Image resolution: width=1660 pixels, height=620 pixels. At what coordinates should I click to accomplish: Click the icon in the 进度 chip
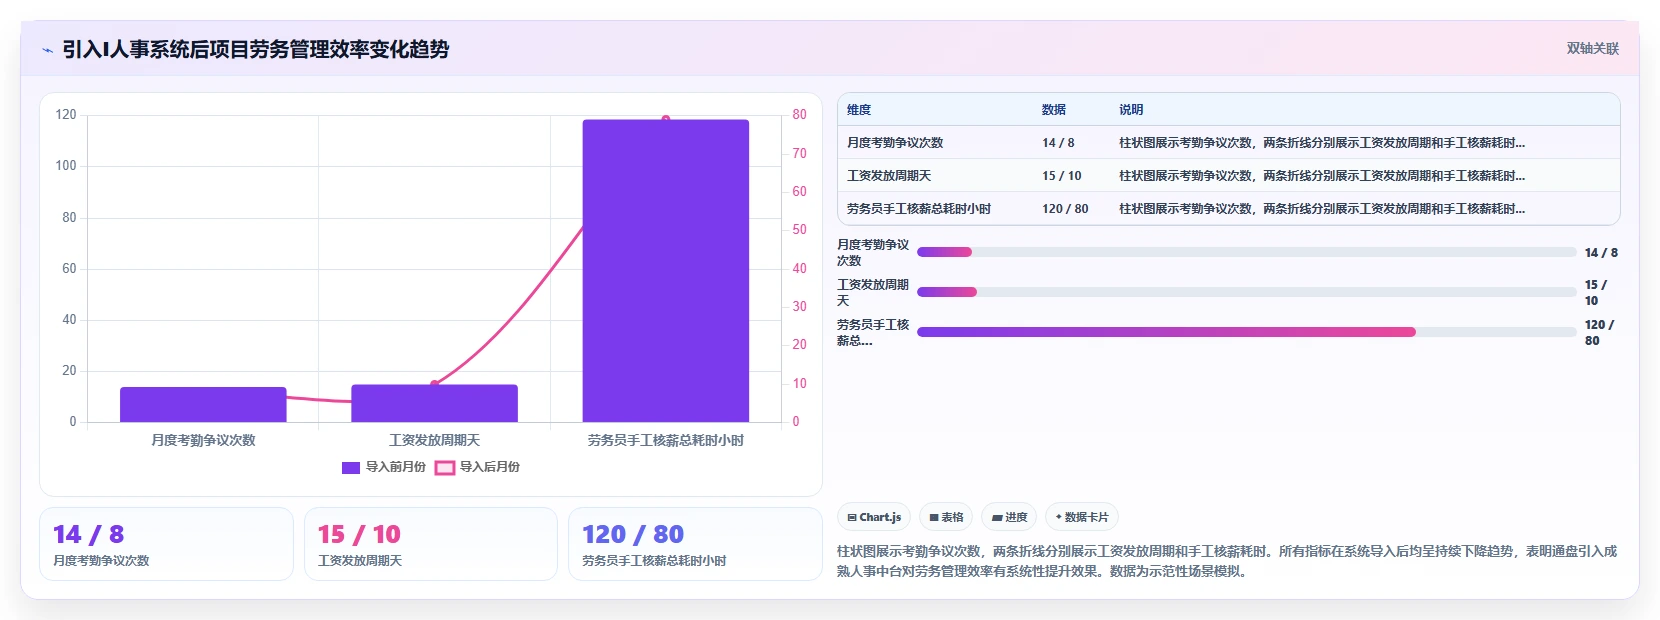coord(997,518)
